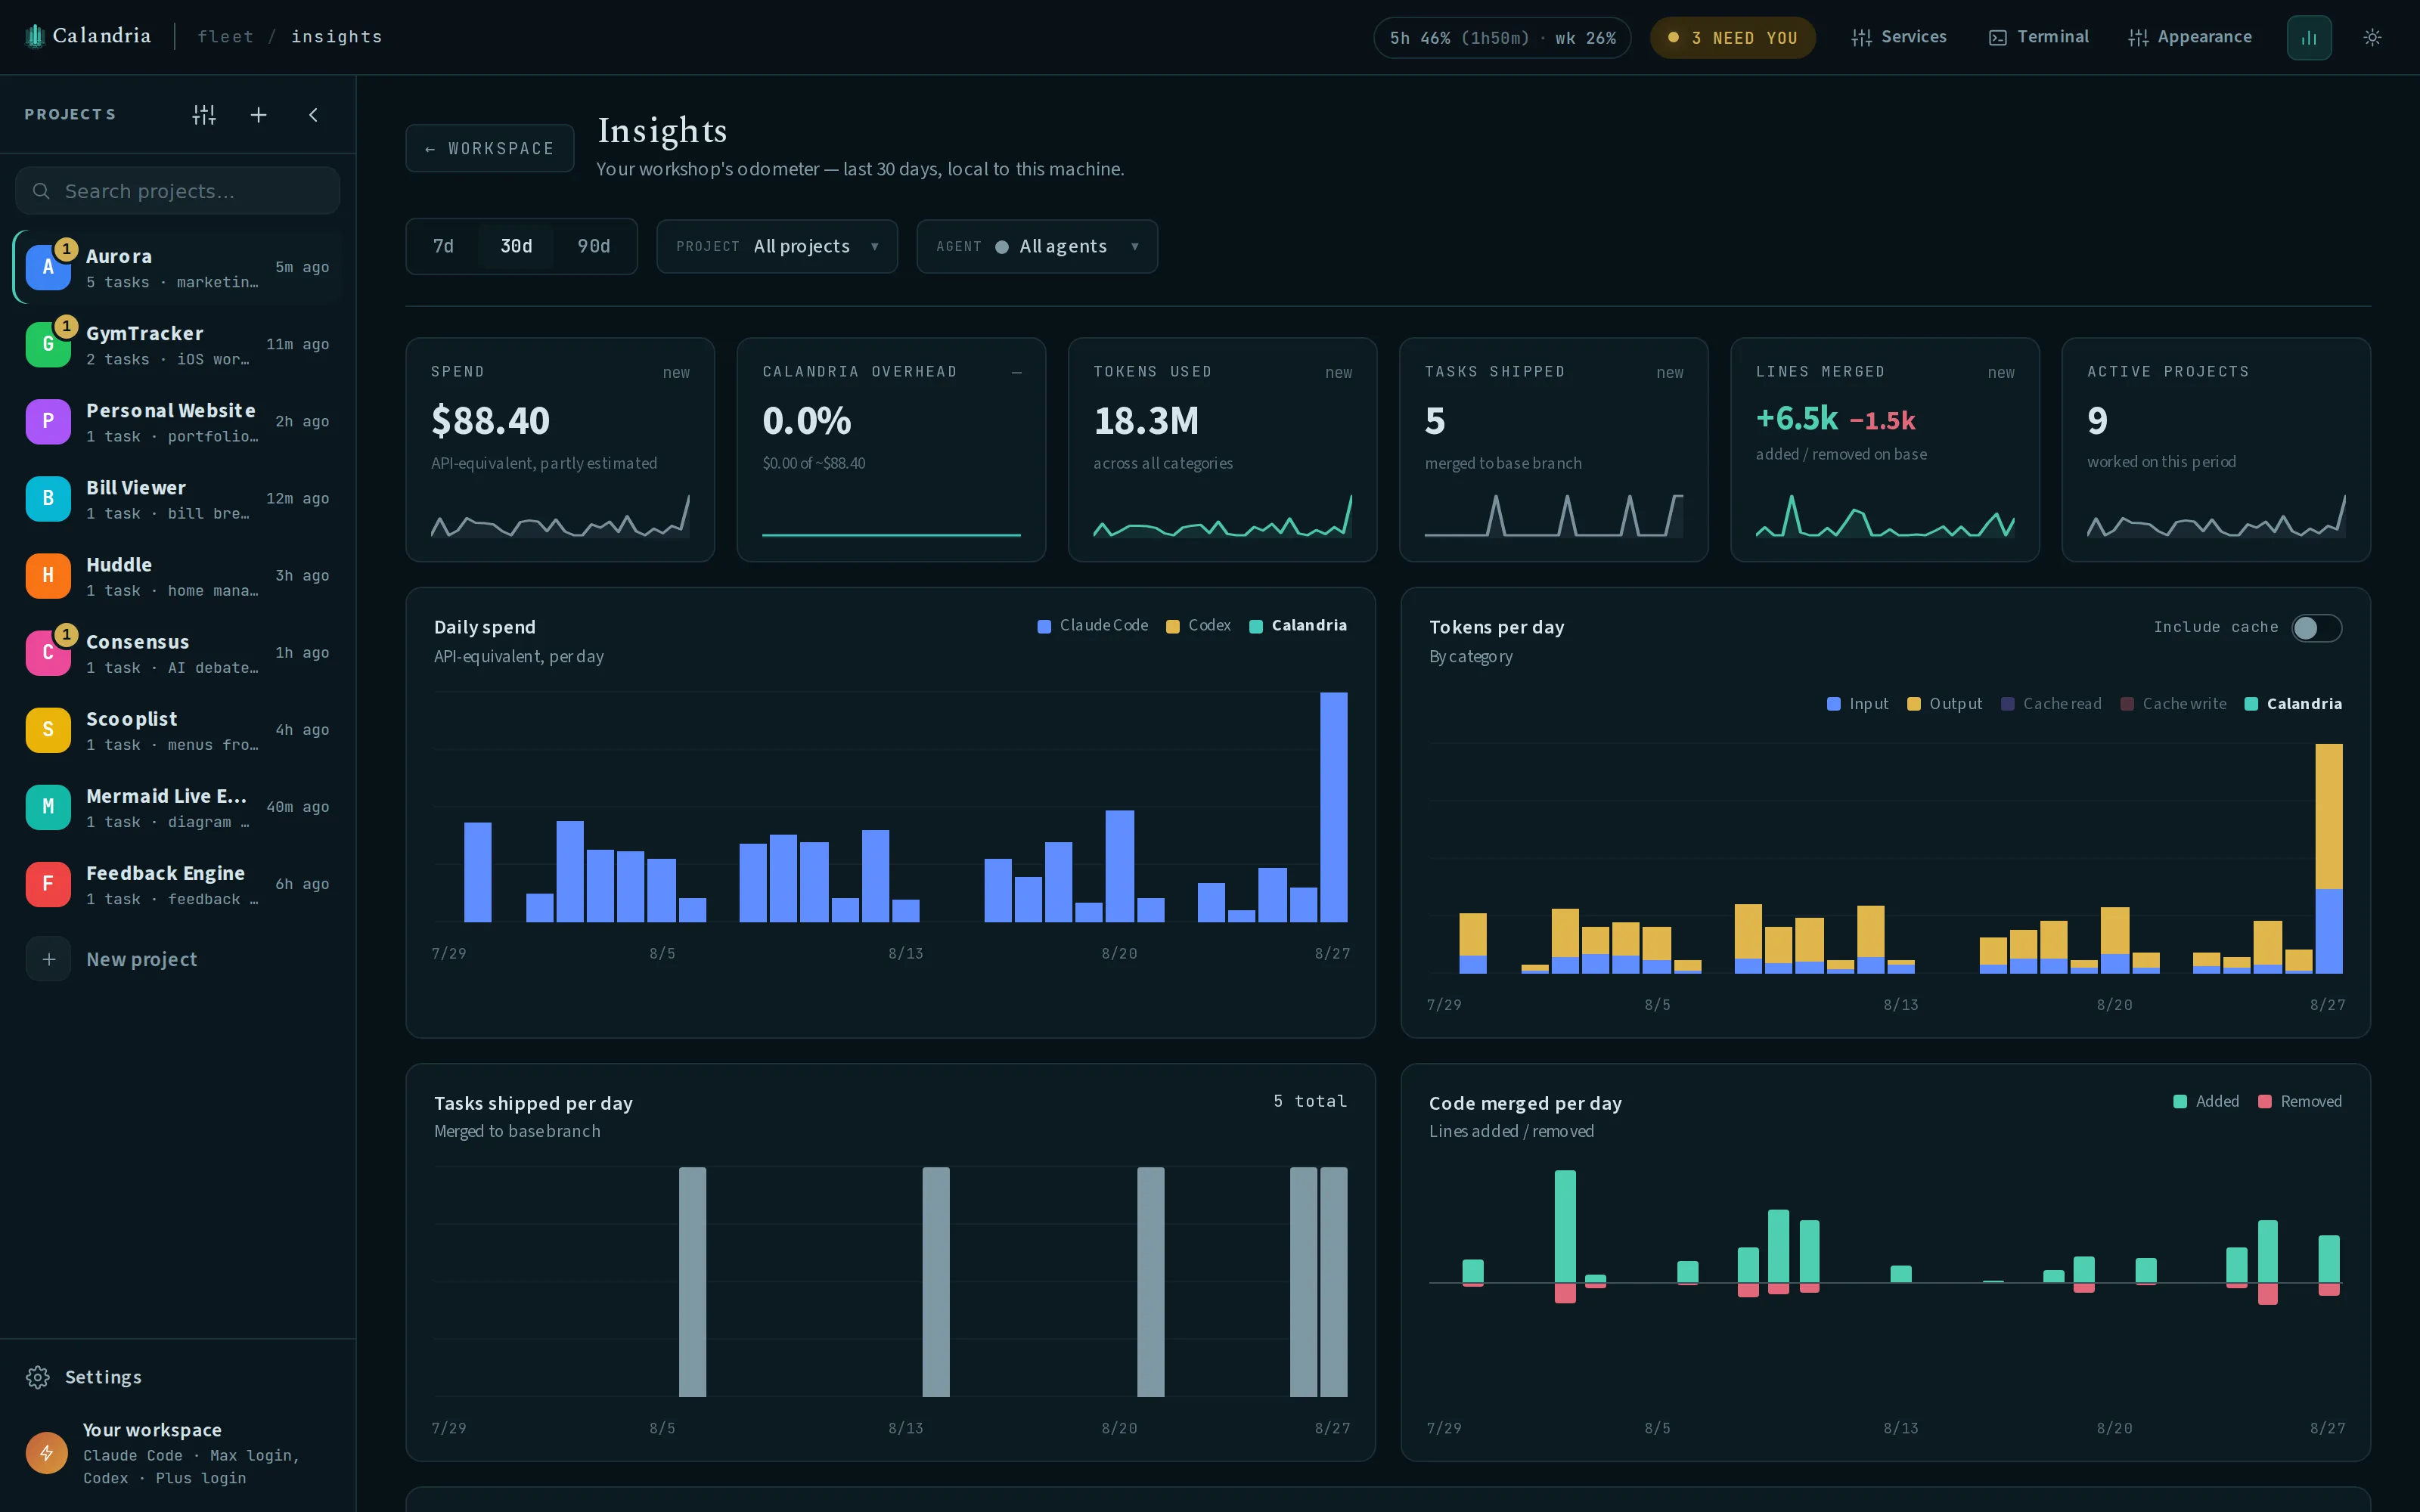
Task: Open the Services panel
Action: (x=1899, y=37)
